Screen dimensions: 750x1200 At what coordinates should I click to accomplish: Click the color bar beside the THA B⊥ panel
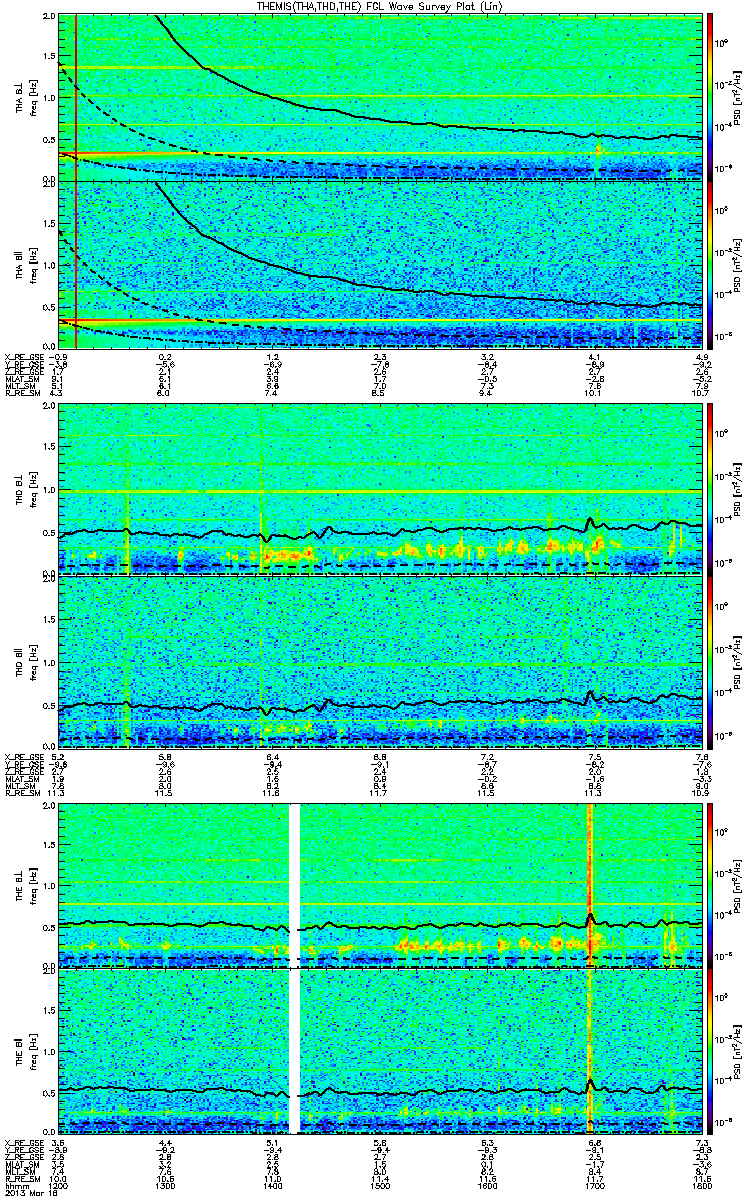711,97
